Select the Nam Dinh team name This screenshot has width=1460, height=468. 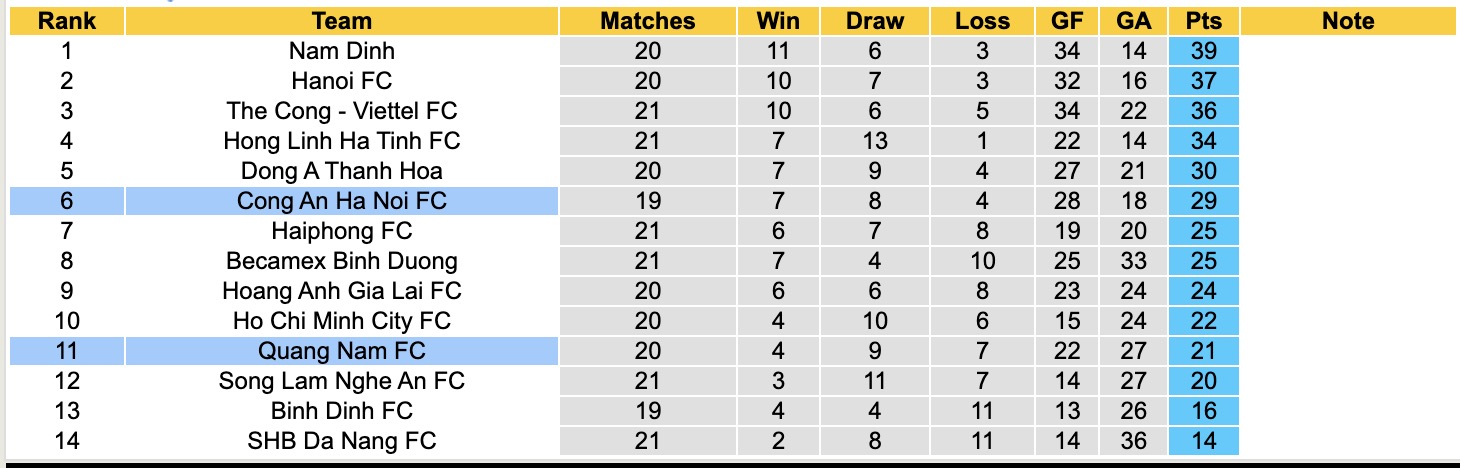tap(342, 51)
